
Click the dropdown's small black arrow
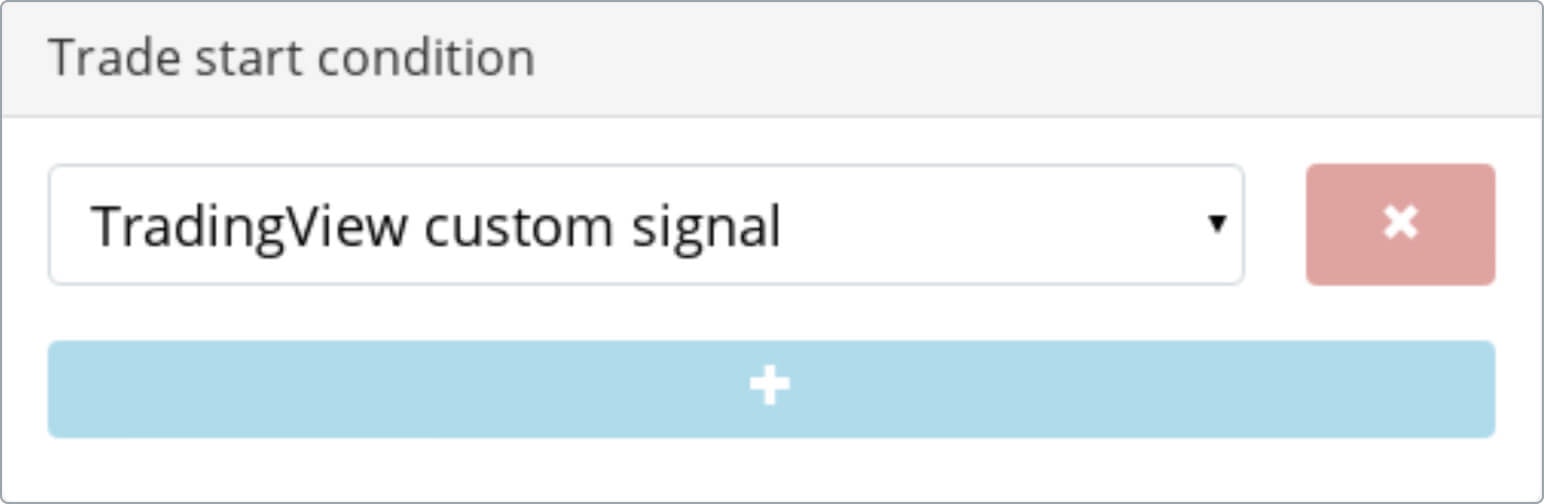tap(1216, 223)
